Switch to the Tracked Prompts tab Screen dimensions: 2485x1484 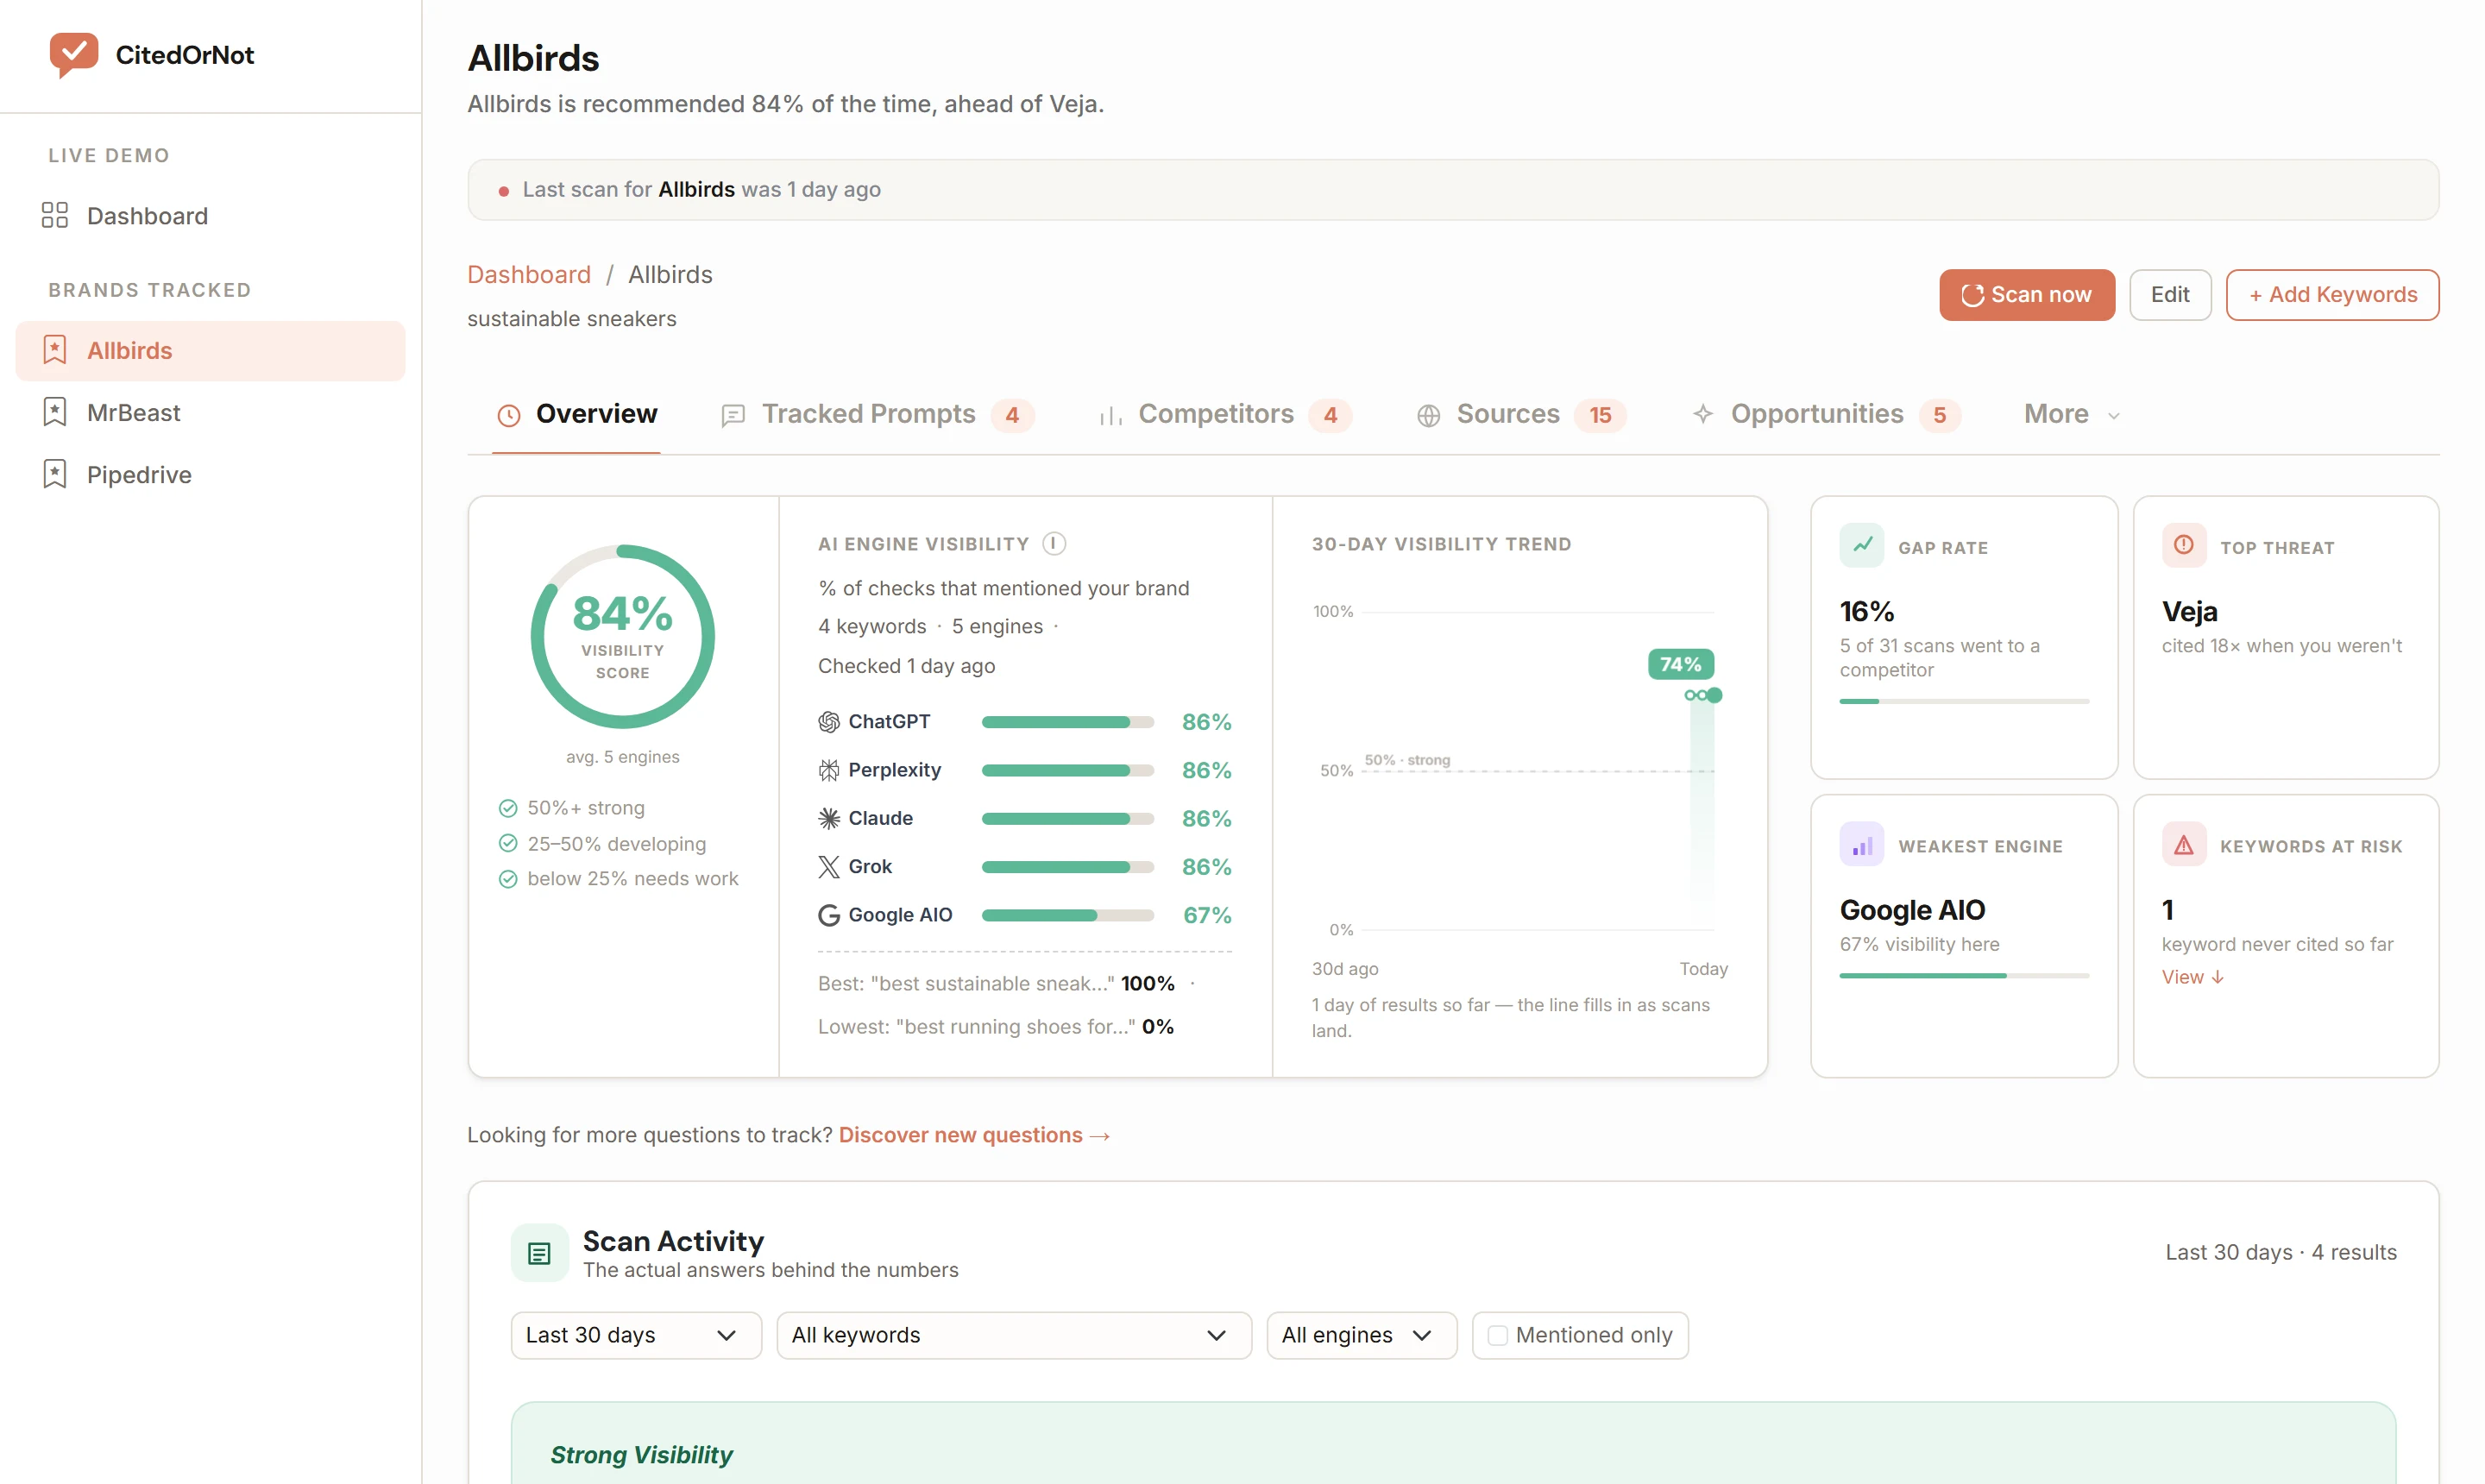(x=877, y=414)
